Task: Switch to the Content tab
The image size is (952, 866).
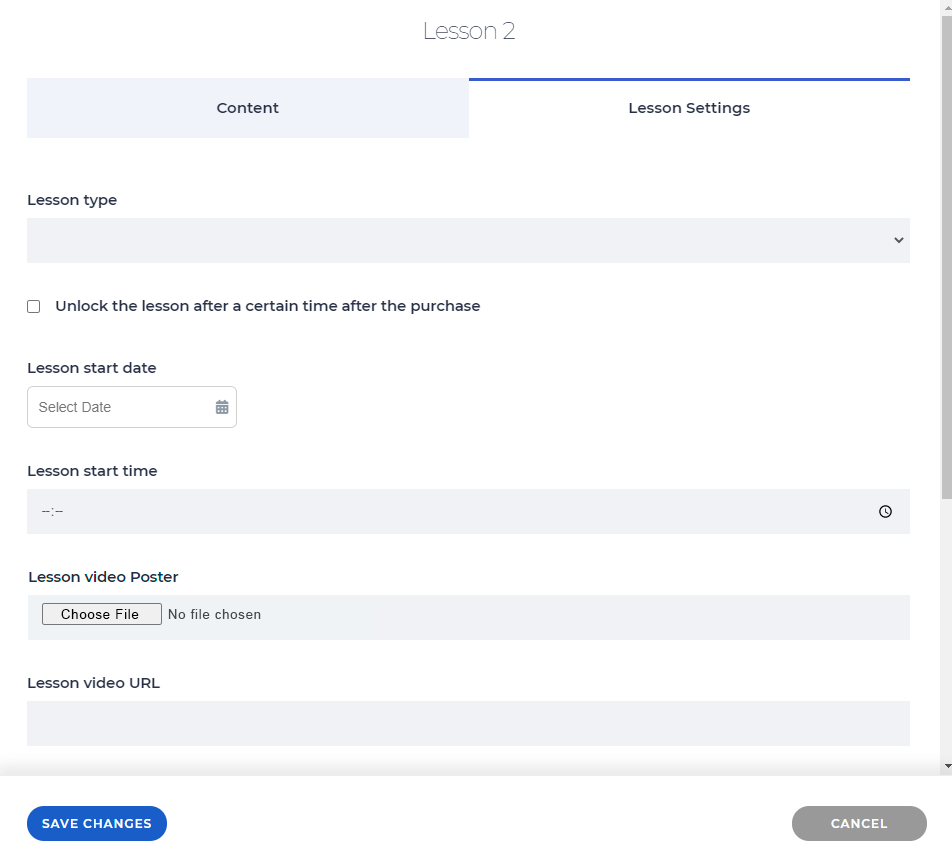Action: [248, 108]
